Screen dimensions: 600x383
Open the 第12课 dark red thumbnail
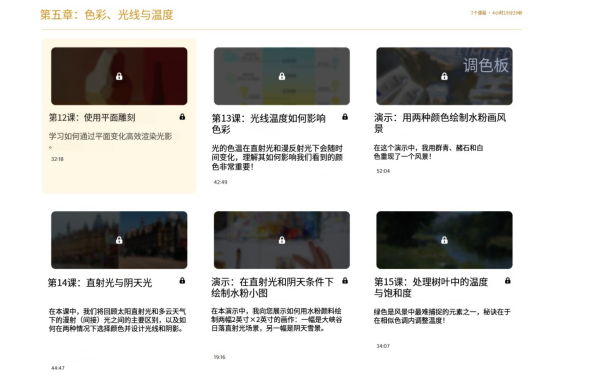119,76
